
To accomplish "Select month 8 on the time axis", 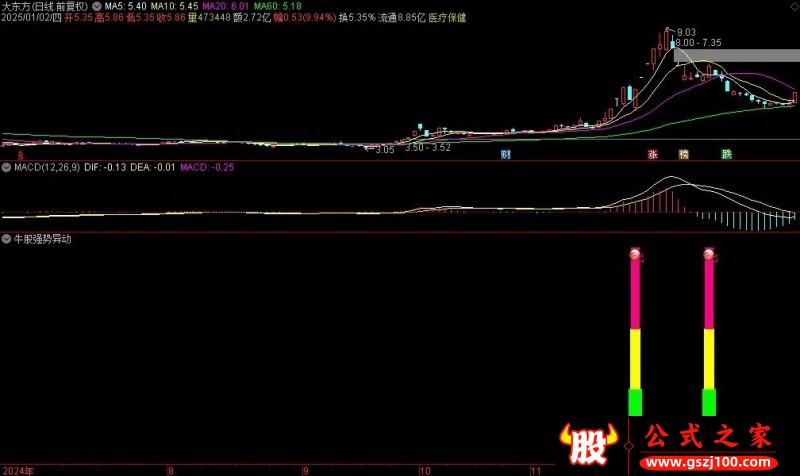I will point(170,471).
